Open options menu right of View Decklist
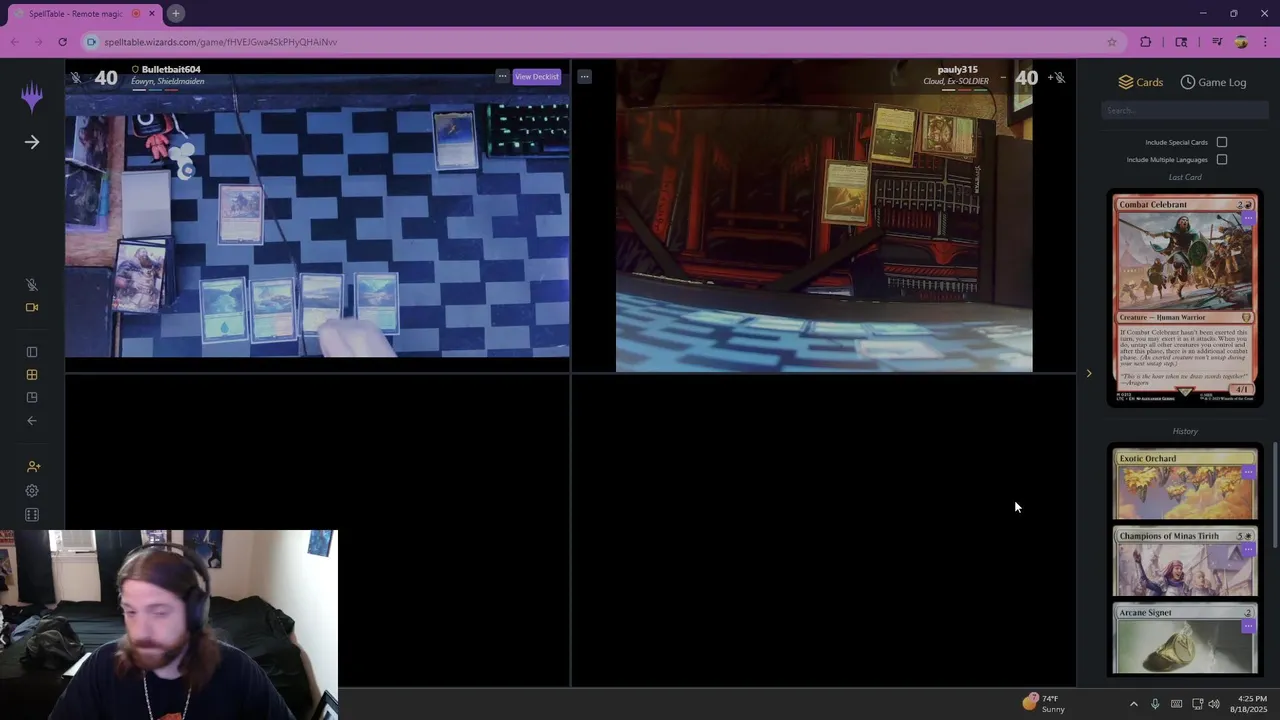 point(584,77)
